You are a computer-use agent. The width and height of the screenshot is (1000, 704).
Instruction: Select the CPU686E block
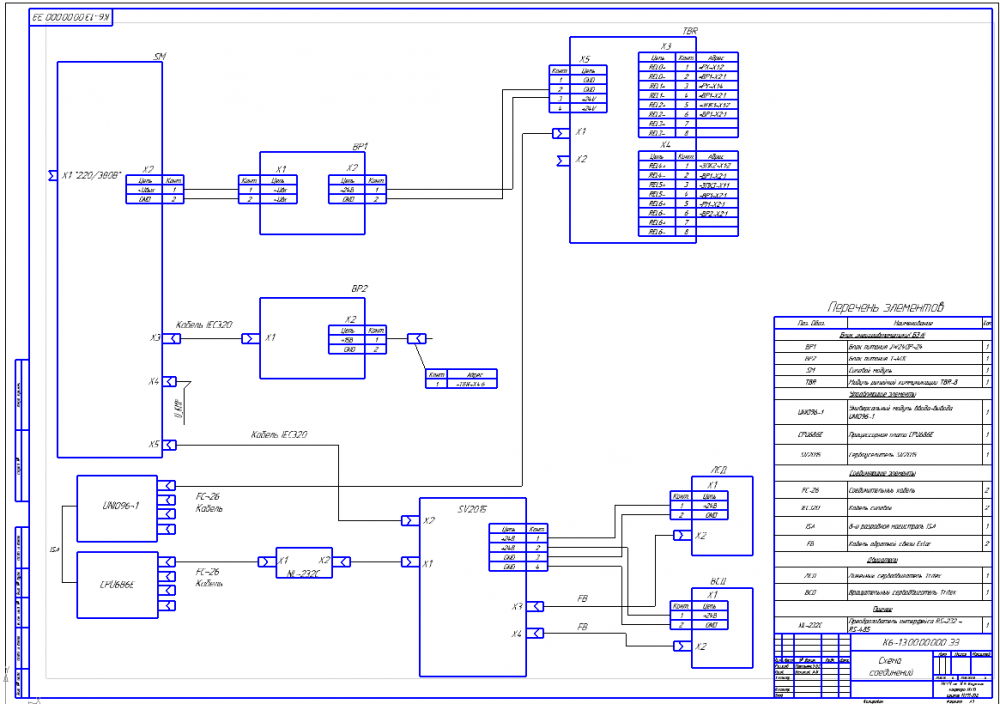117,585
